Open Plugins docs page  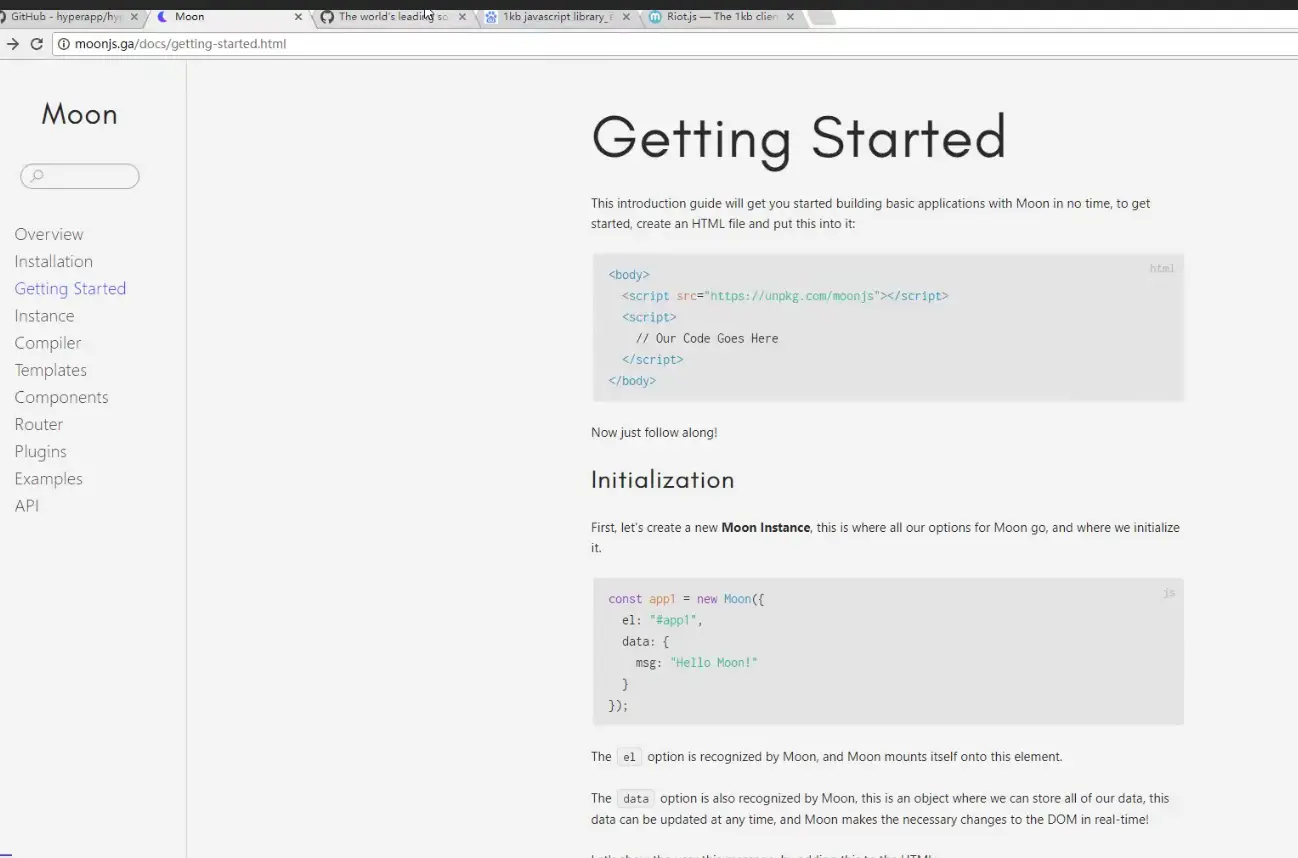click(x=41, y=451)
